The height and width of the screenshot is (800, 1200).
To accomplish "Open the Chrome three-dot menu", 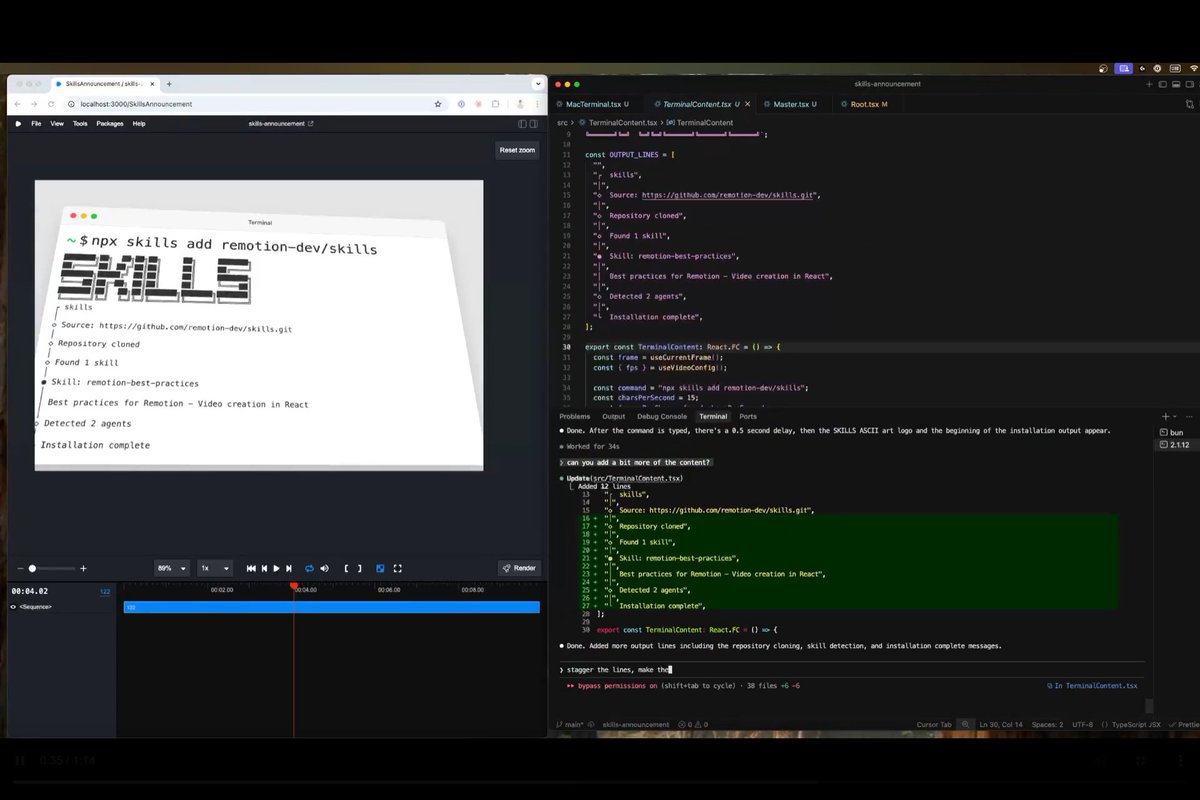I will (x=538, y=104).
